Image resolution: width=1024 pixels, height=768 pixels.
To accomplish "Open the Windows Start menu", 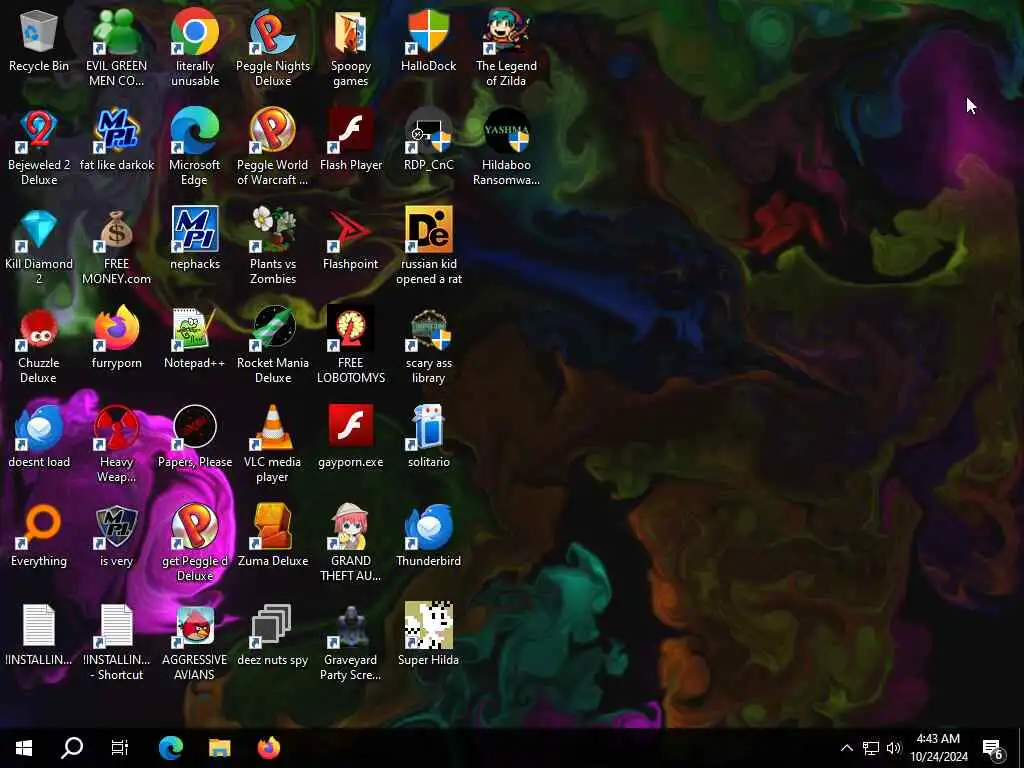I will click(24, 748).
